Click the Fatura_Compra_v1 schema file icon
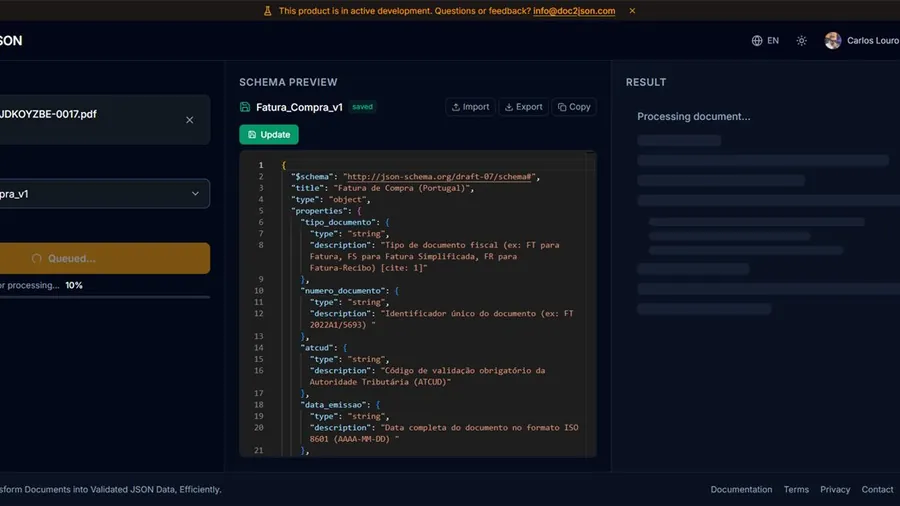900x506 pixels. pyautogui.click(x=245, y=107)
